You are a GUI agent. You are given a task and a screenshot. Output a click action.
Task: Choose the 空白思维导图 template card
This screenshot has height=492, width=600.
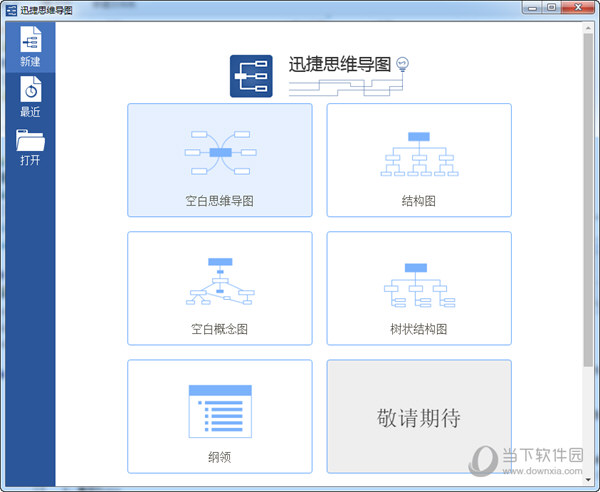coord(220,160)
